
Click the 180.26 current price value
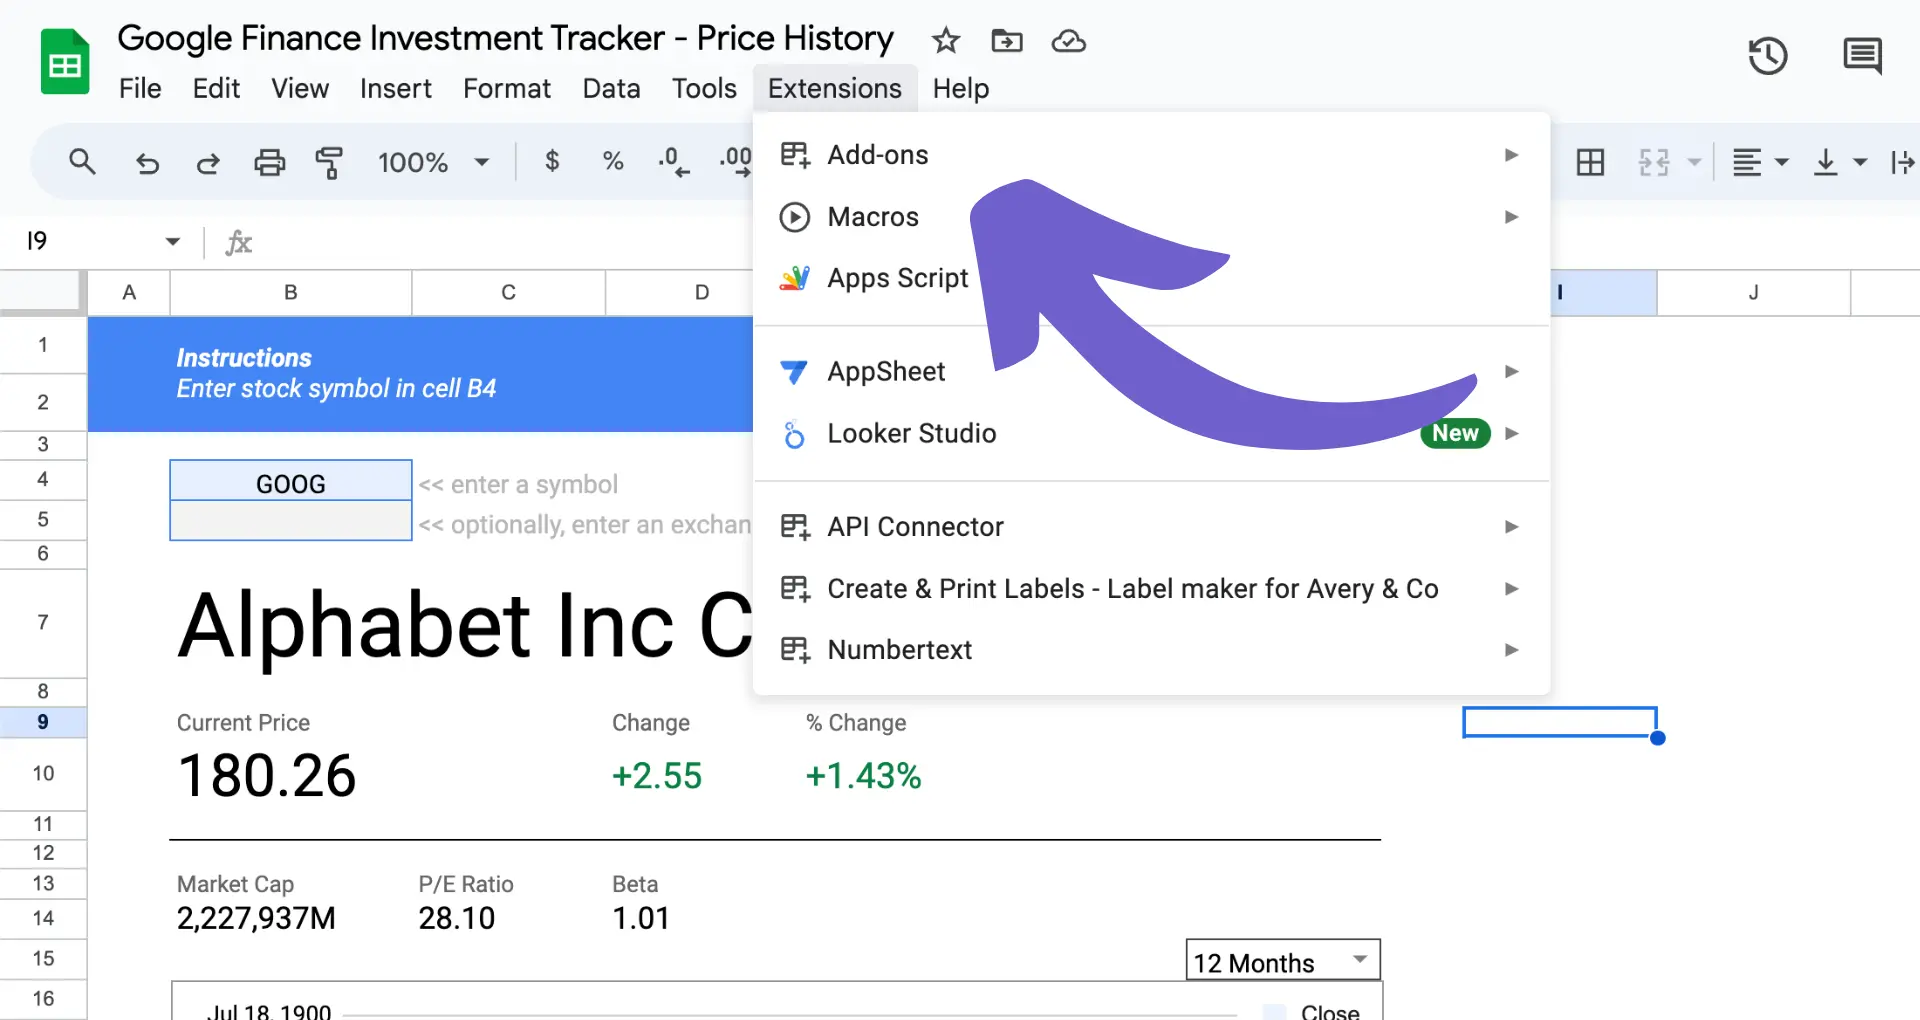point(266,776)
